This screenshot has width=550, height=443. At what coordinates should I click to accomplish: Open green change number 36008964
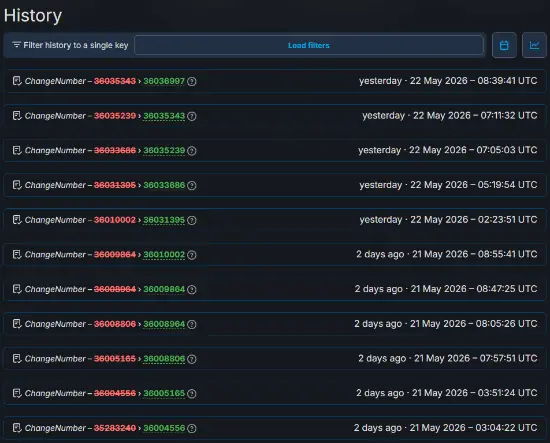click(164, 324)
